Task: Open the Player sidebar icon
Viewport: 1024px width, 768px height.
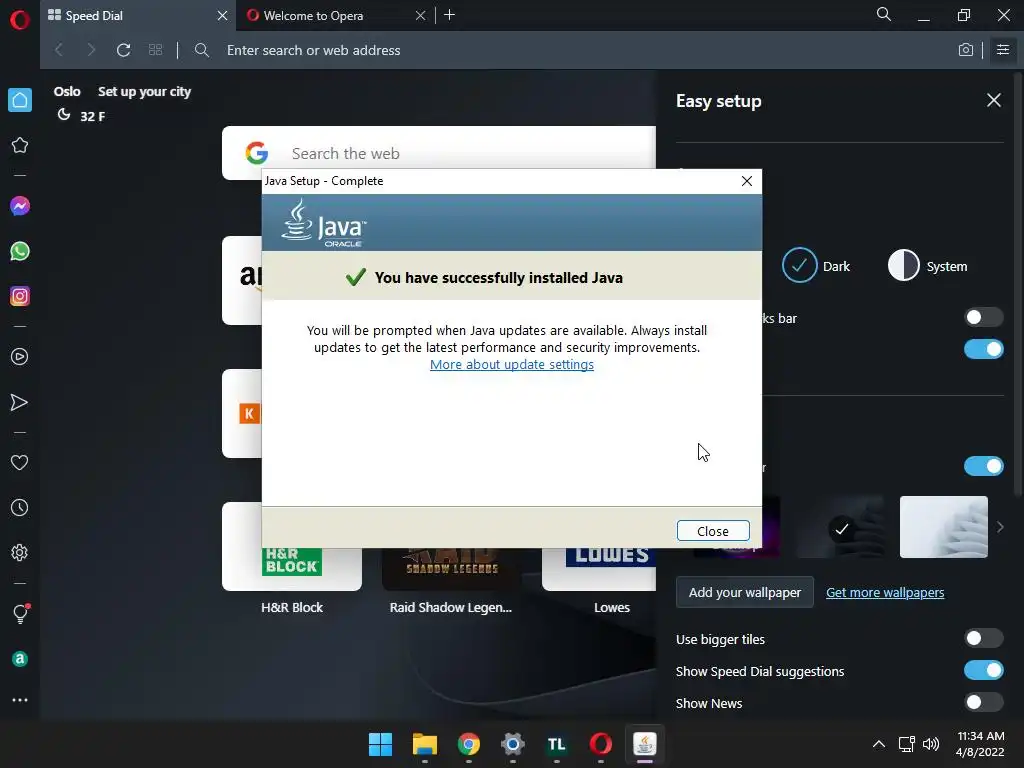Action: coord(20,357)
